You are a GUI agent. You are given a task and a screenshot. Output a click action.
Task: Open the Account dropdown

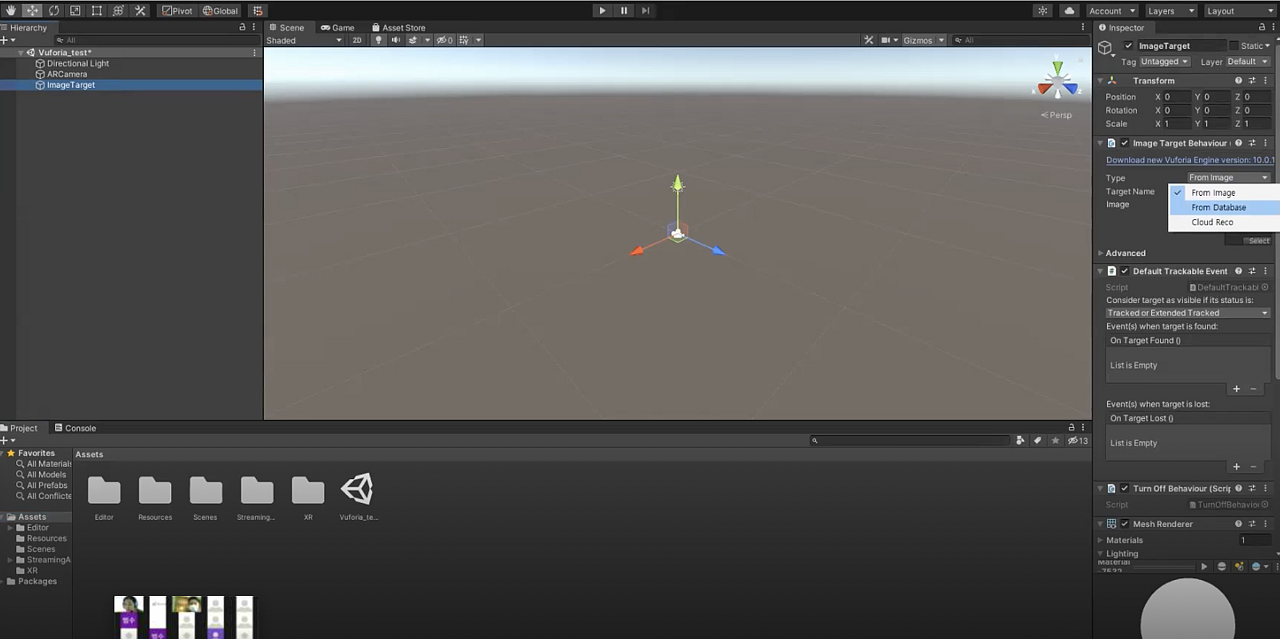click(1111, 10)
